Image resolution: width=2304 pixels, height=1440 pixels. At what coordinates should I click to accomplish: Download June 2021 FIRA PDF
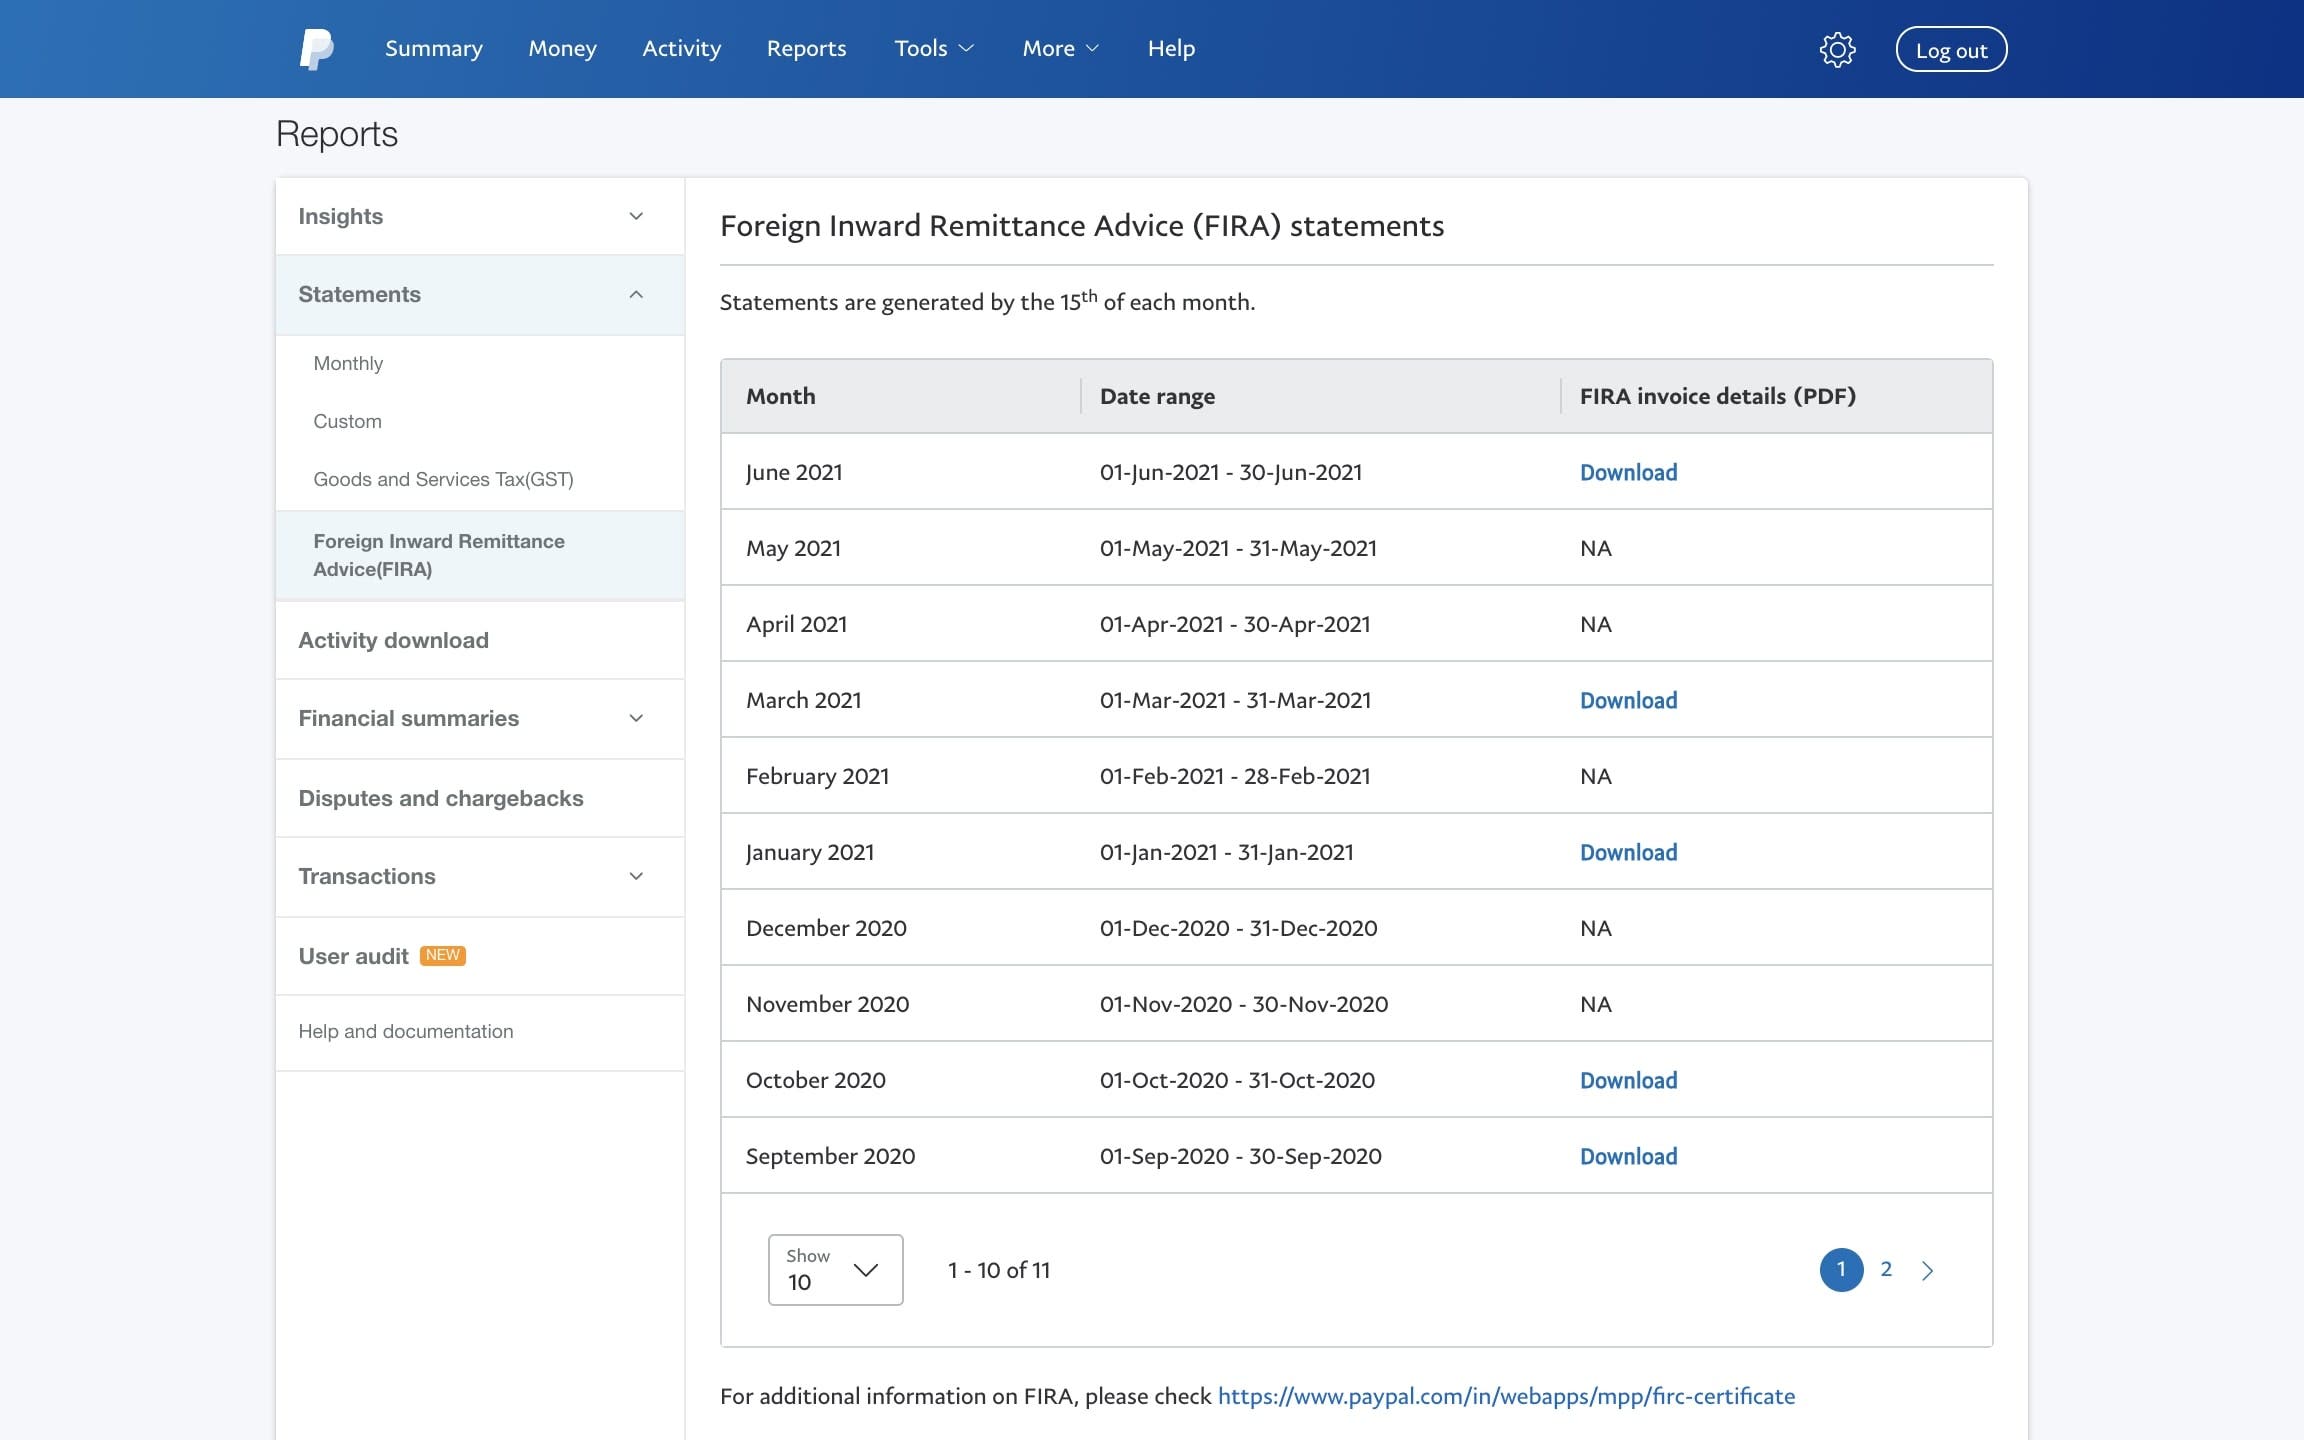pyautogui.click(x=1627, y=471)
